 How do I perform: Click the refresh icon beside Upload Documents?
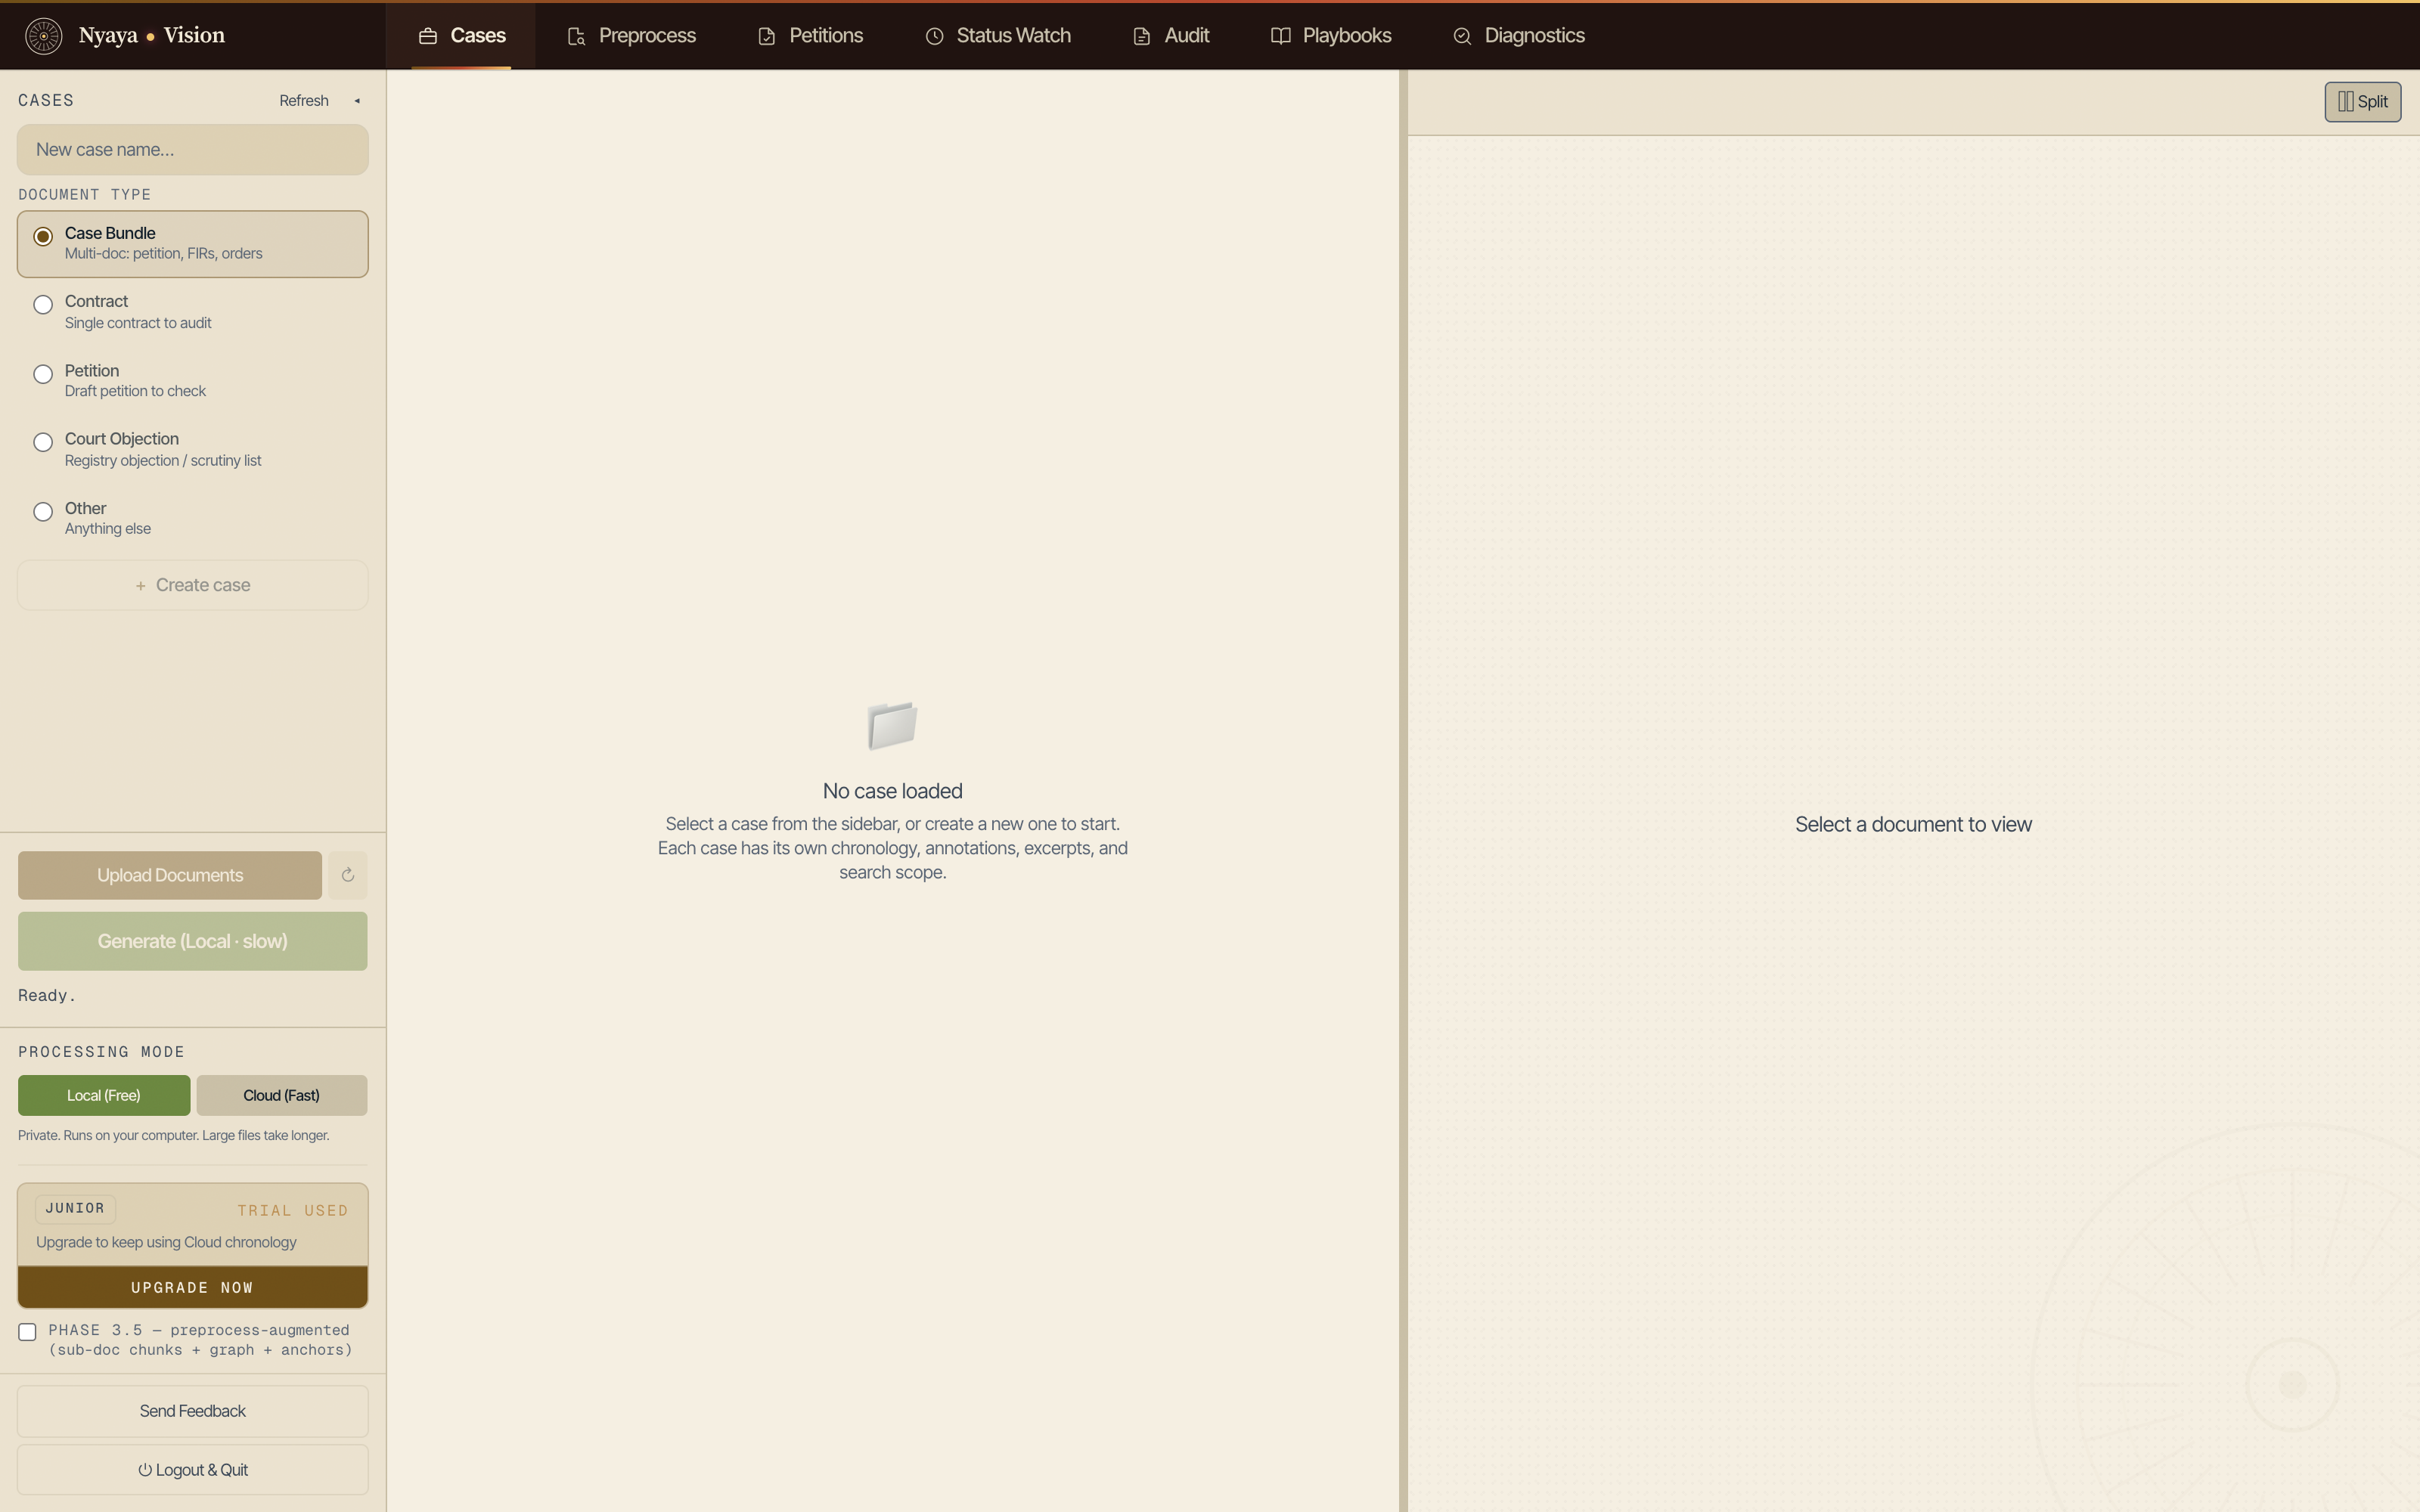(x=347, y=875)
